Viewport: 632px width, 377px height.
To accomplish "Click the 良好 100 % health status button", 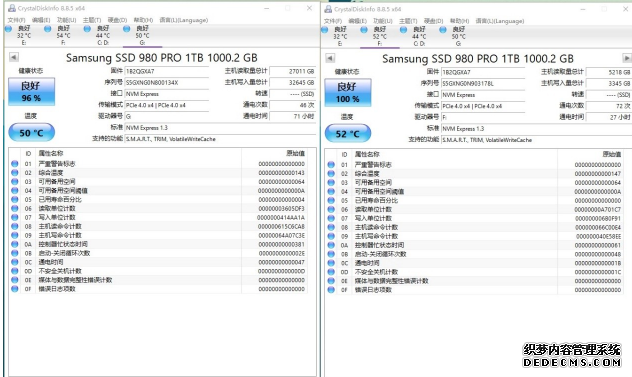I will point(348,92).
